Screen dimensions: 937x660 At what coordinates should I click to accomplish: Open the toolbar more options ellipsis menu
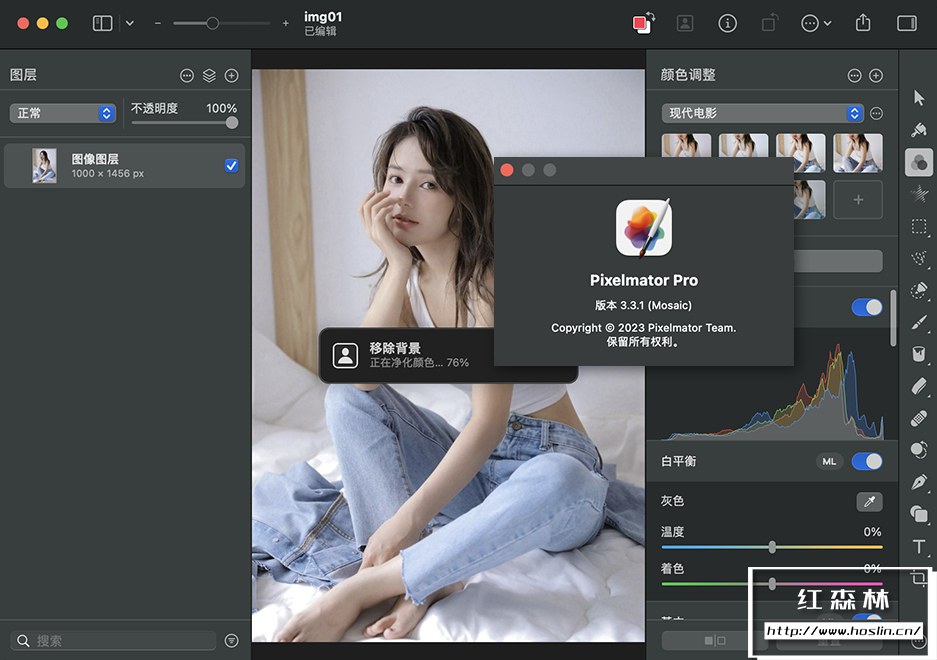815,23
